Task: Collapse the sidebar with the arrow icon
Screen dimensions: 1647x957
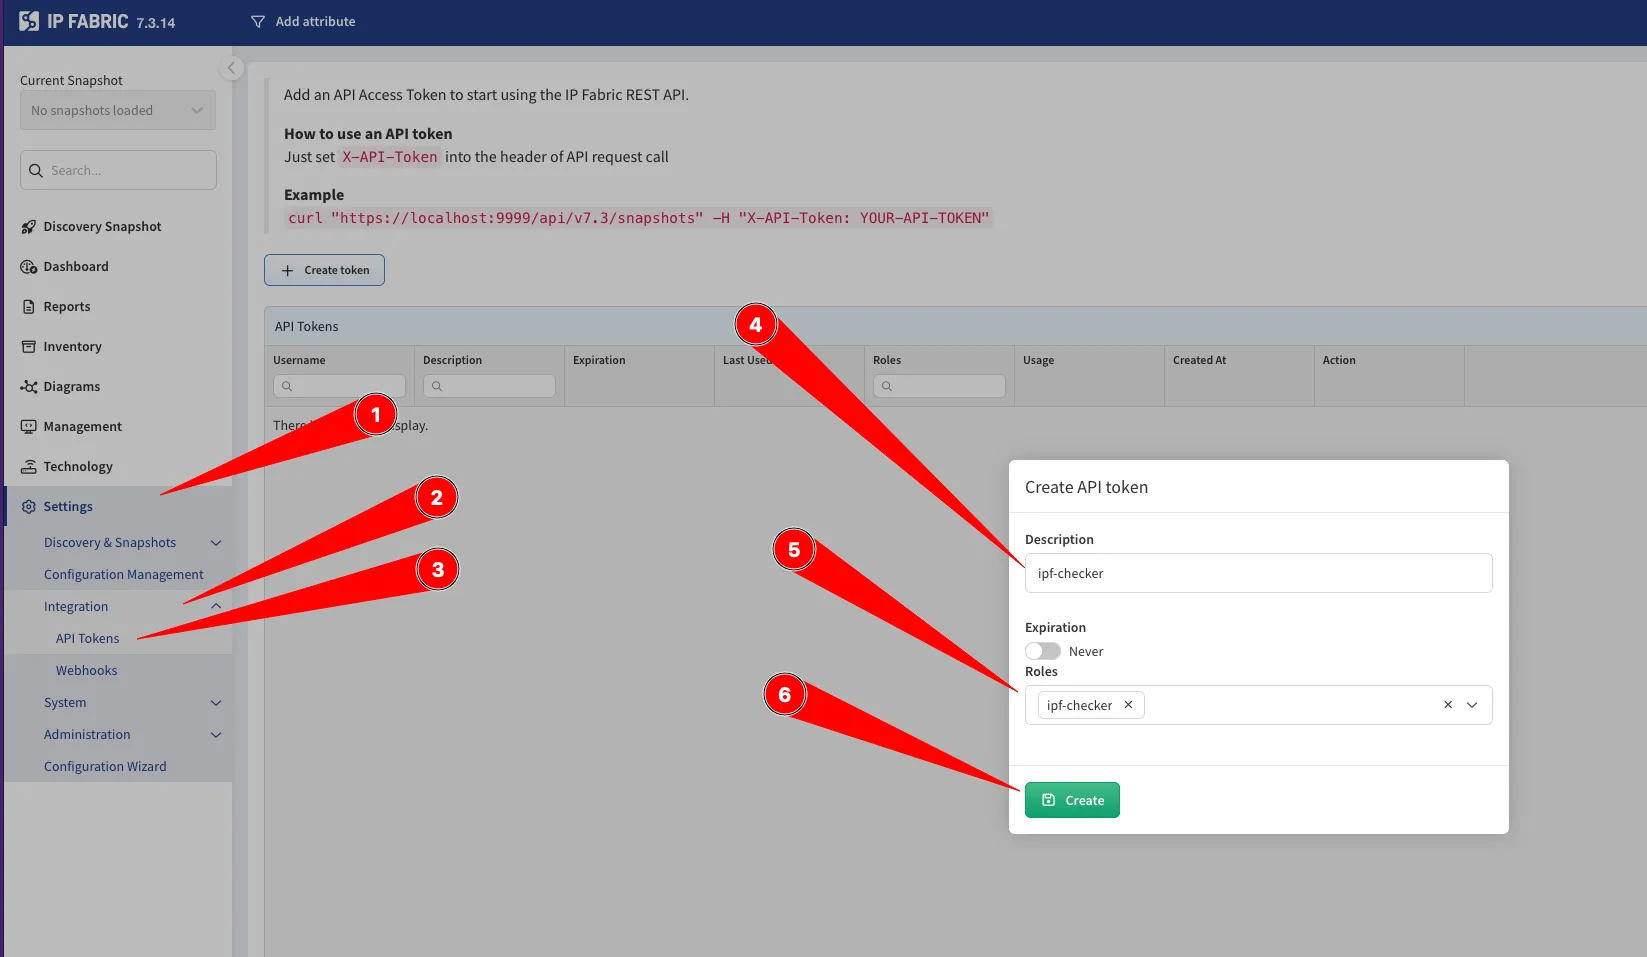Action: point(231,68)
